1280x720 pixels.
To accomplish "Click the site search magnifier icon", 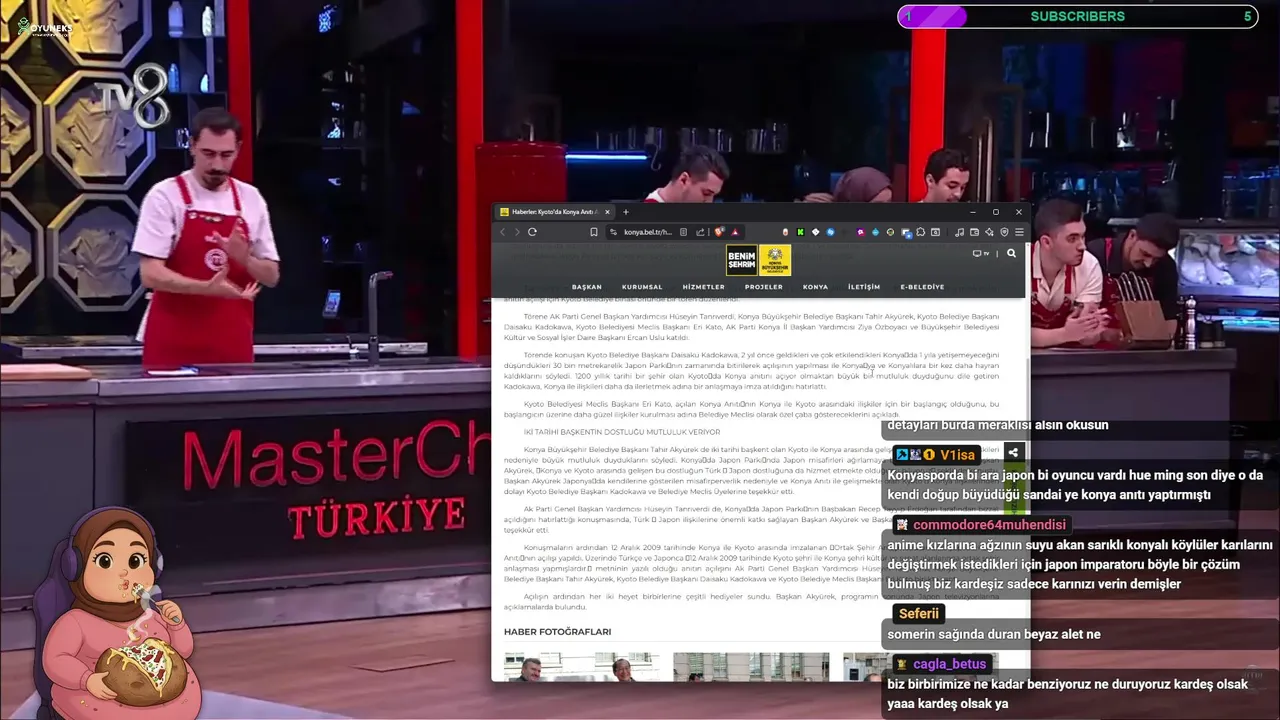I will (1011, 253).
